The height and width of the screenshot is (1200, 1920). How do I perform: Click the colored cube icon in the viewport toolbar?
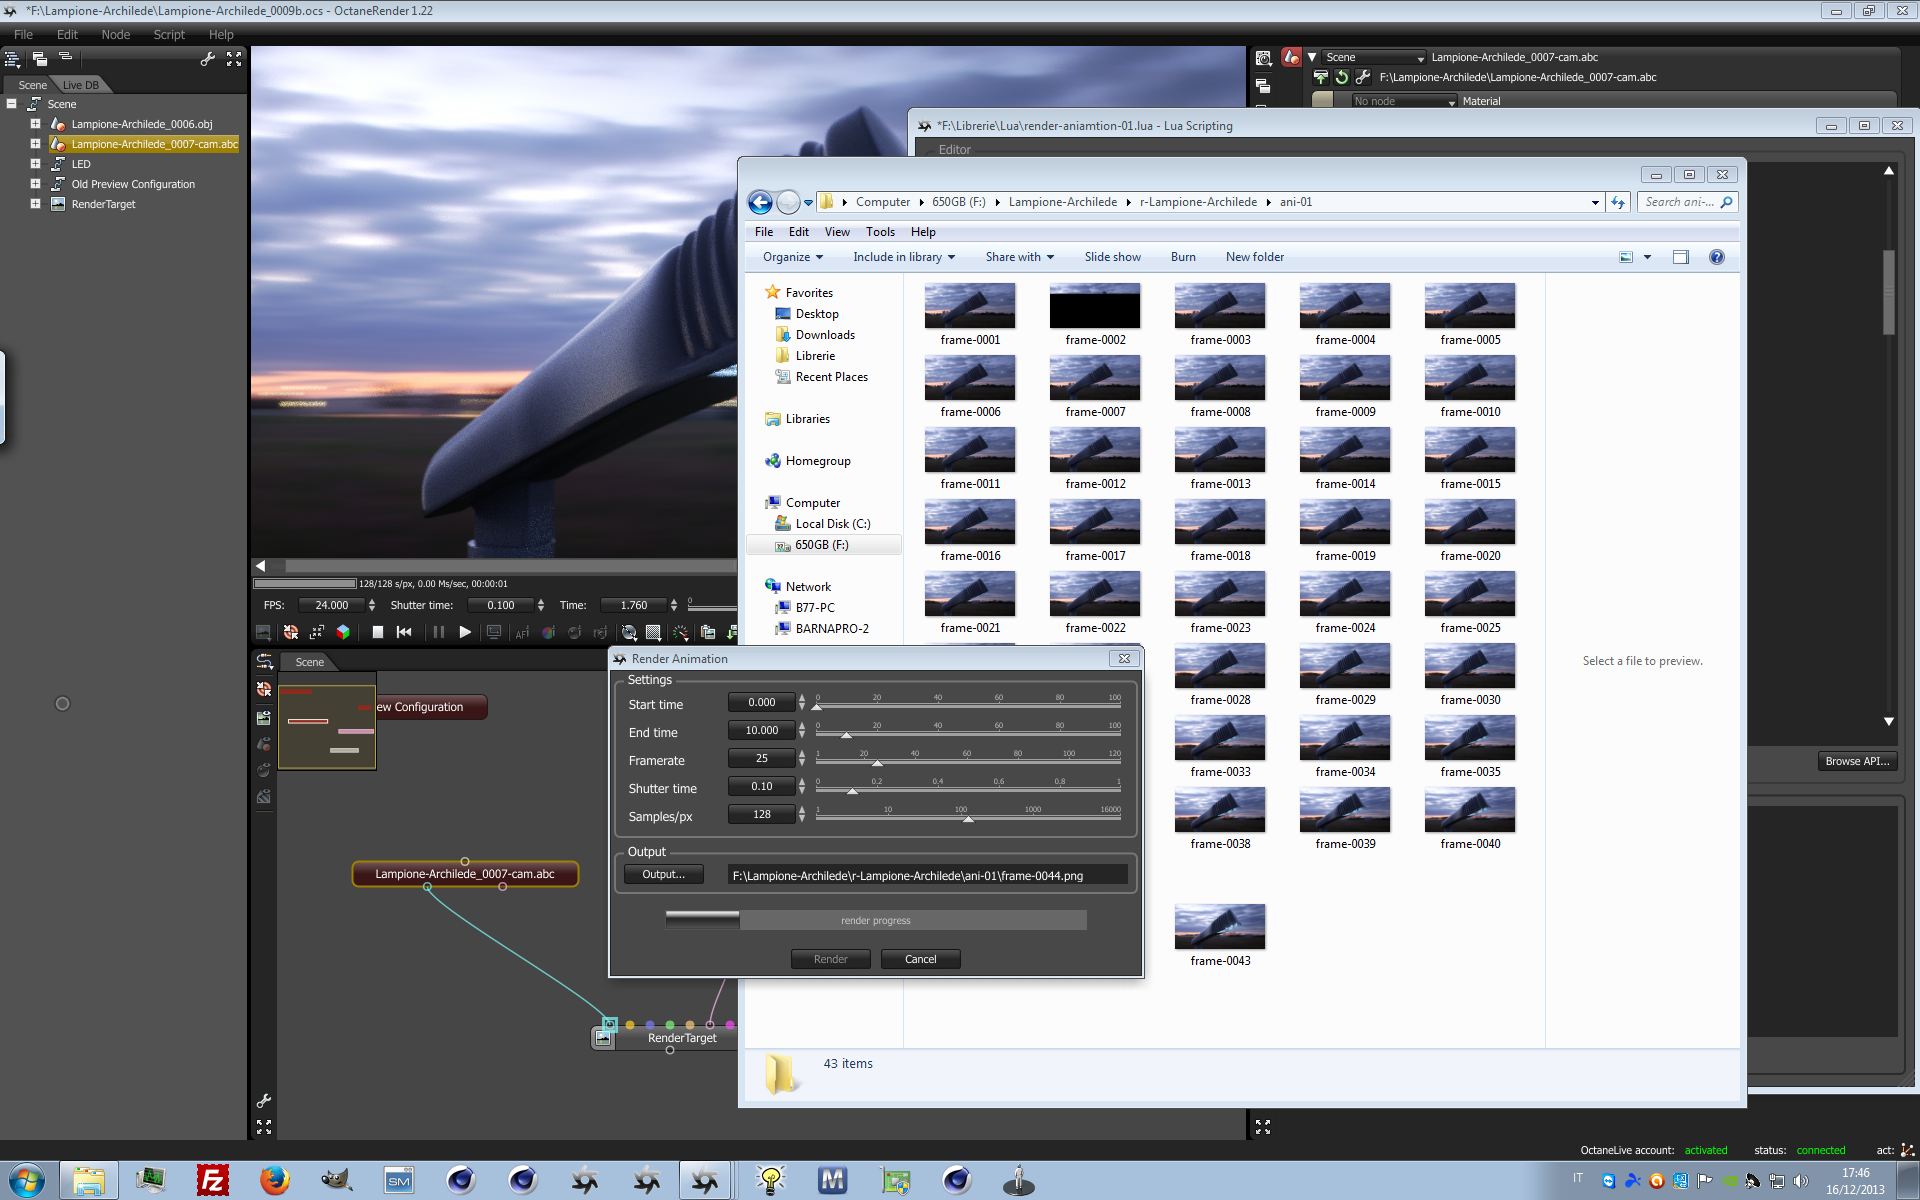[343, 632]
